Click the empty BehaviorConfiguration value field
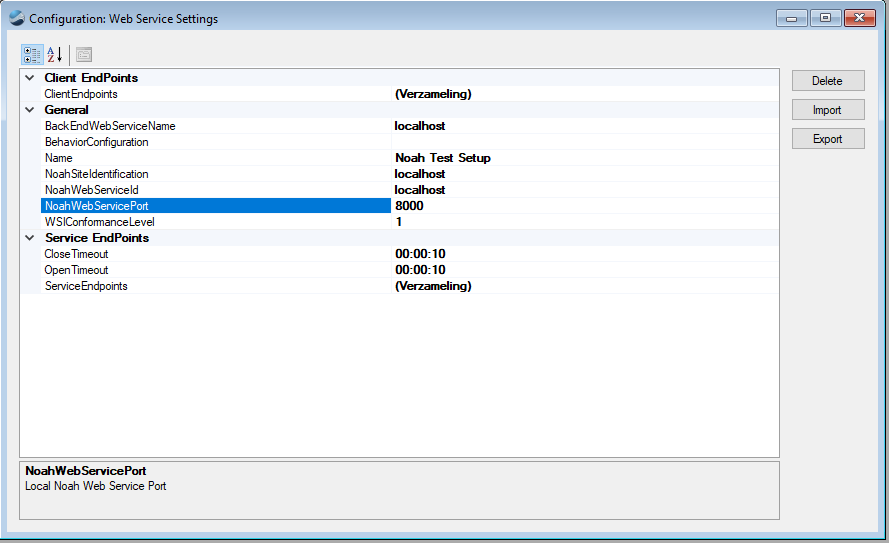889x543 pixels. [x=584, y=142]
